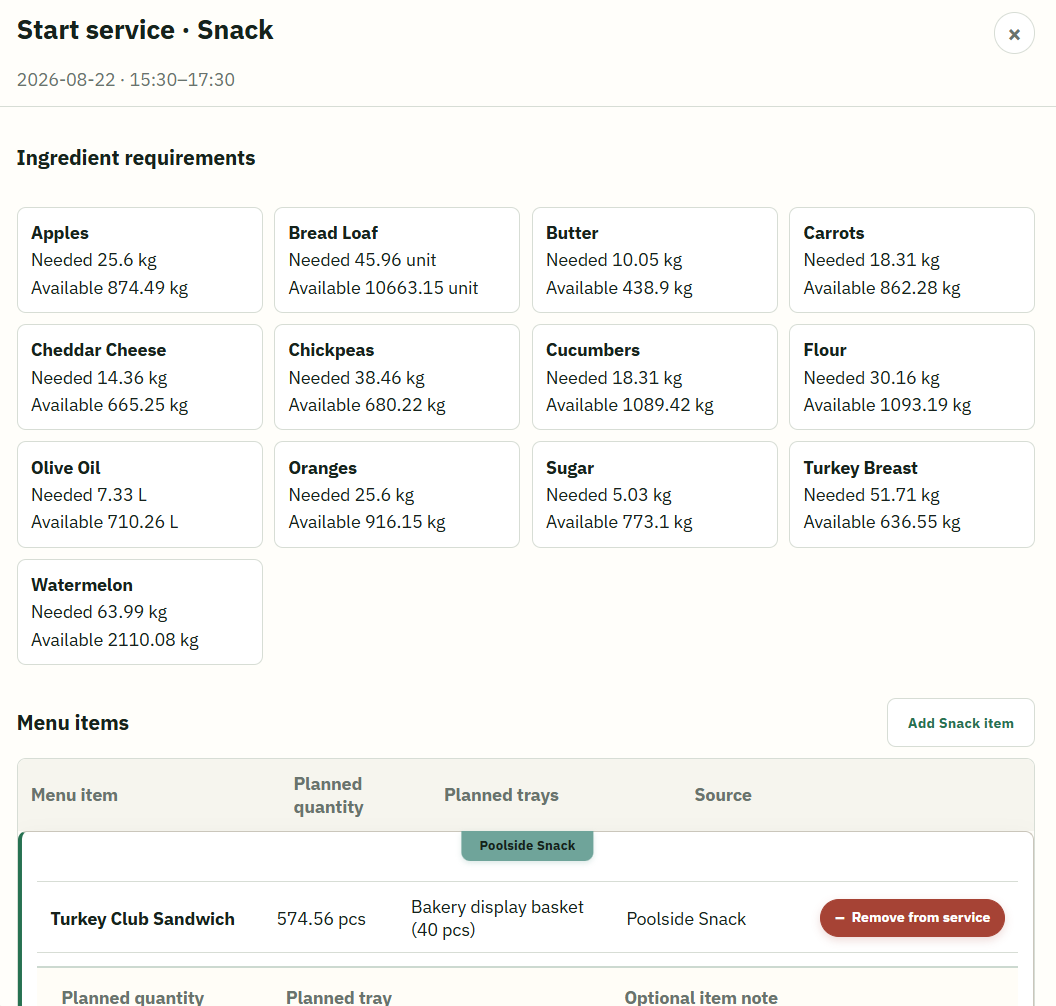Click the Watermelon ingredient card
1056x1006 pixels.
point(140,612)
